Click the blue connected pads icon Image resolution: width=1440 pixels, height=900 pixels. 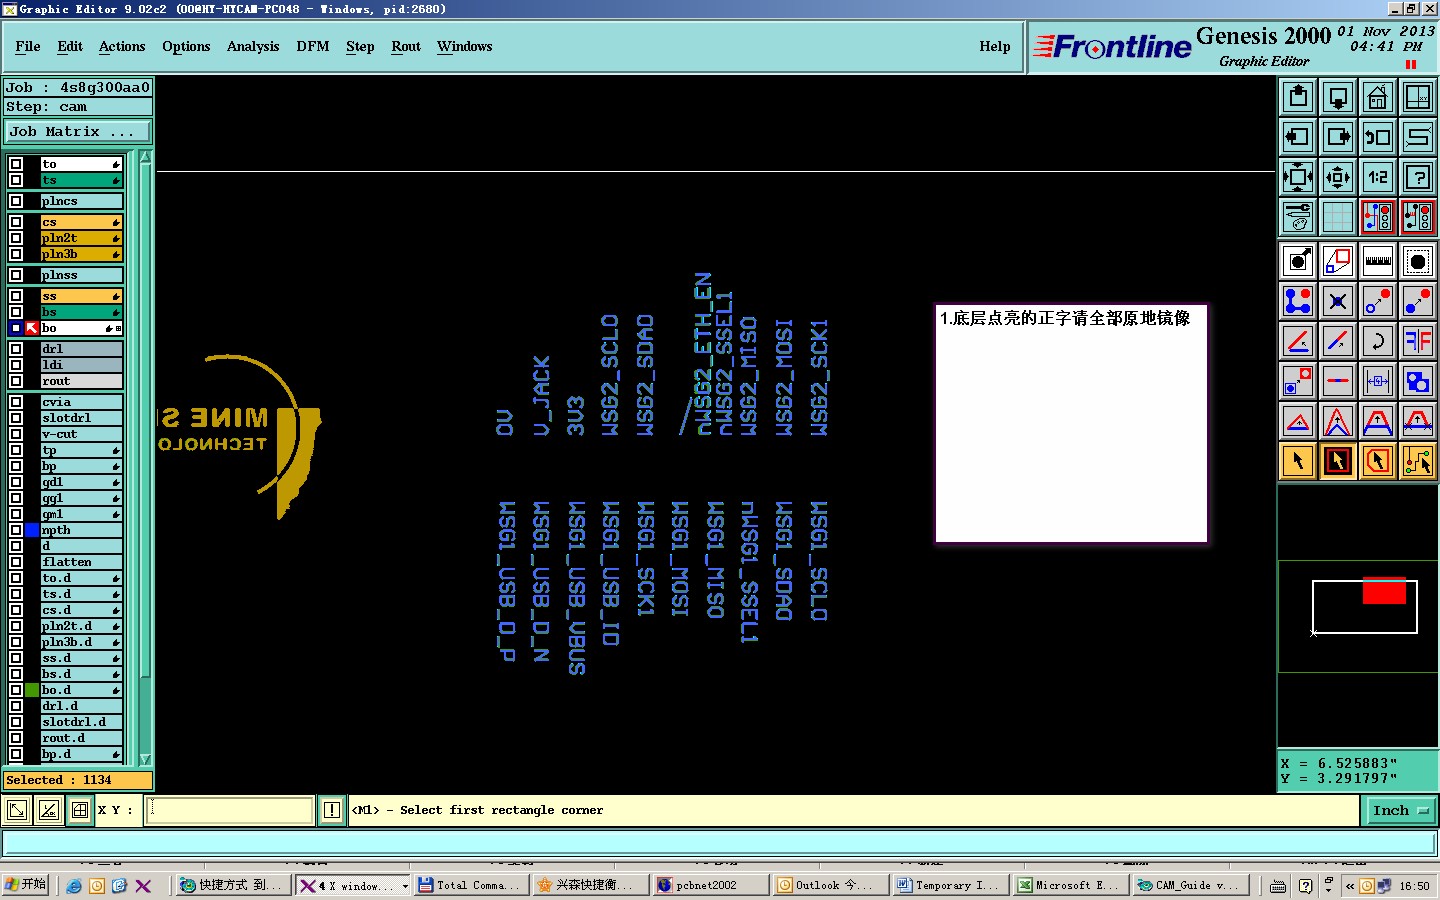click(x=1298, y=301)
